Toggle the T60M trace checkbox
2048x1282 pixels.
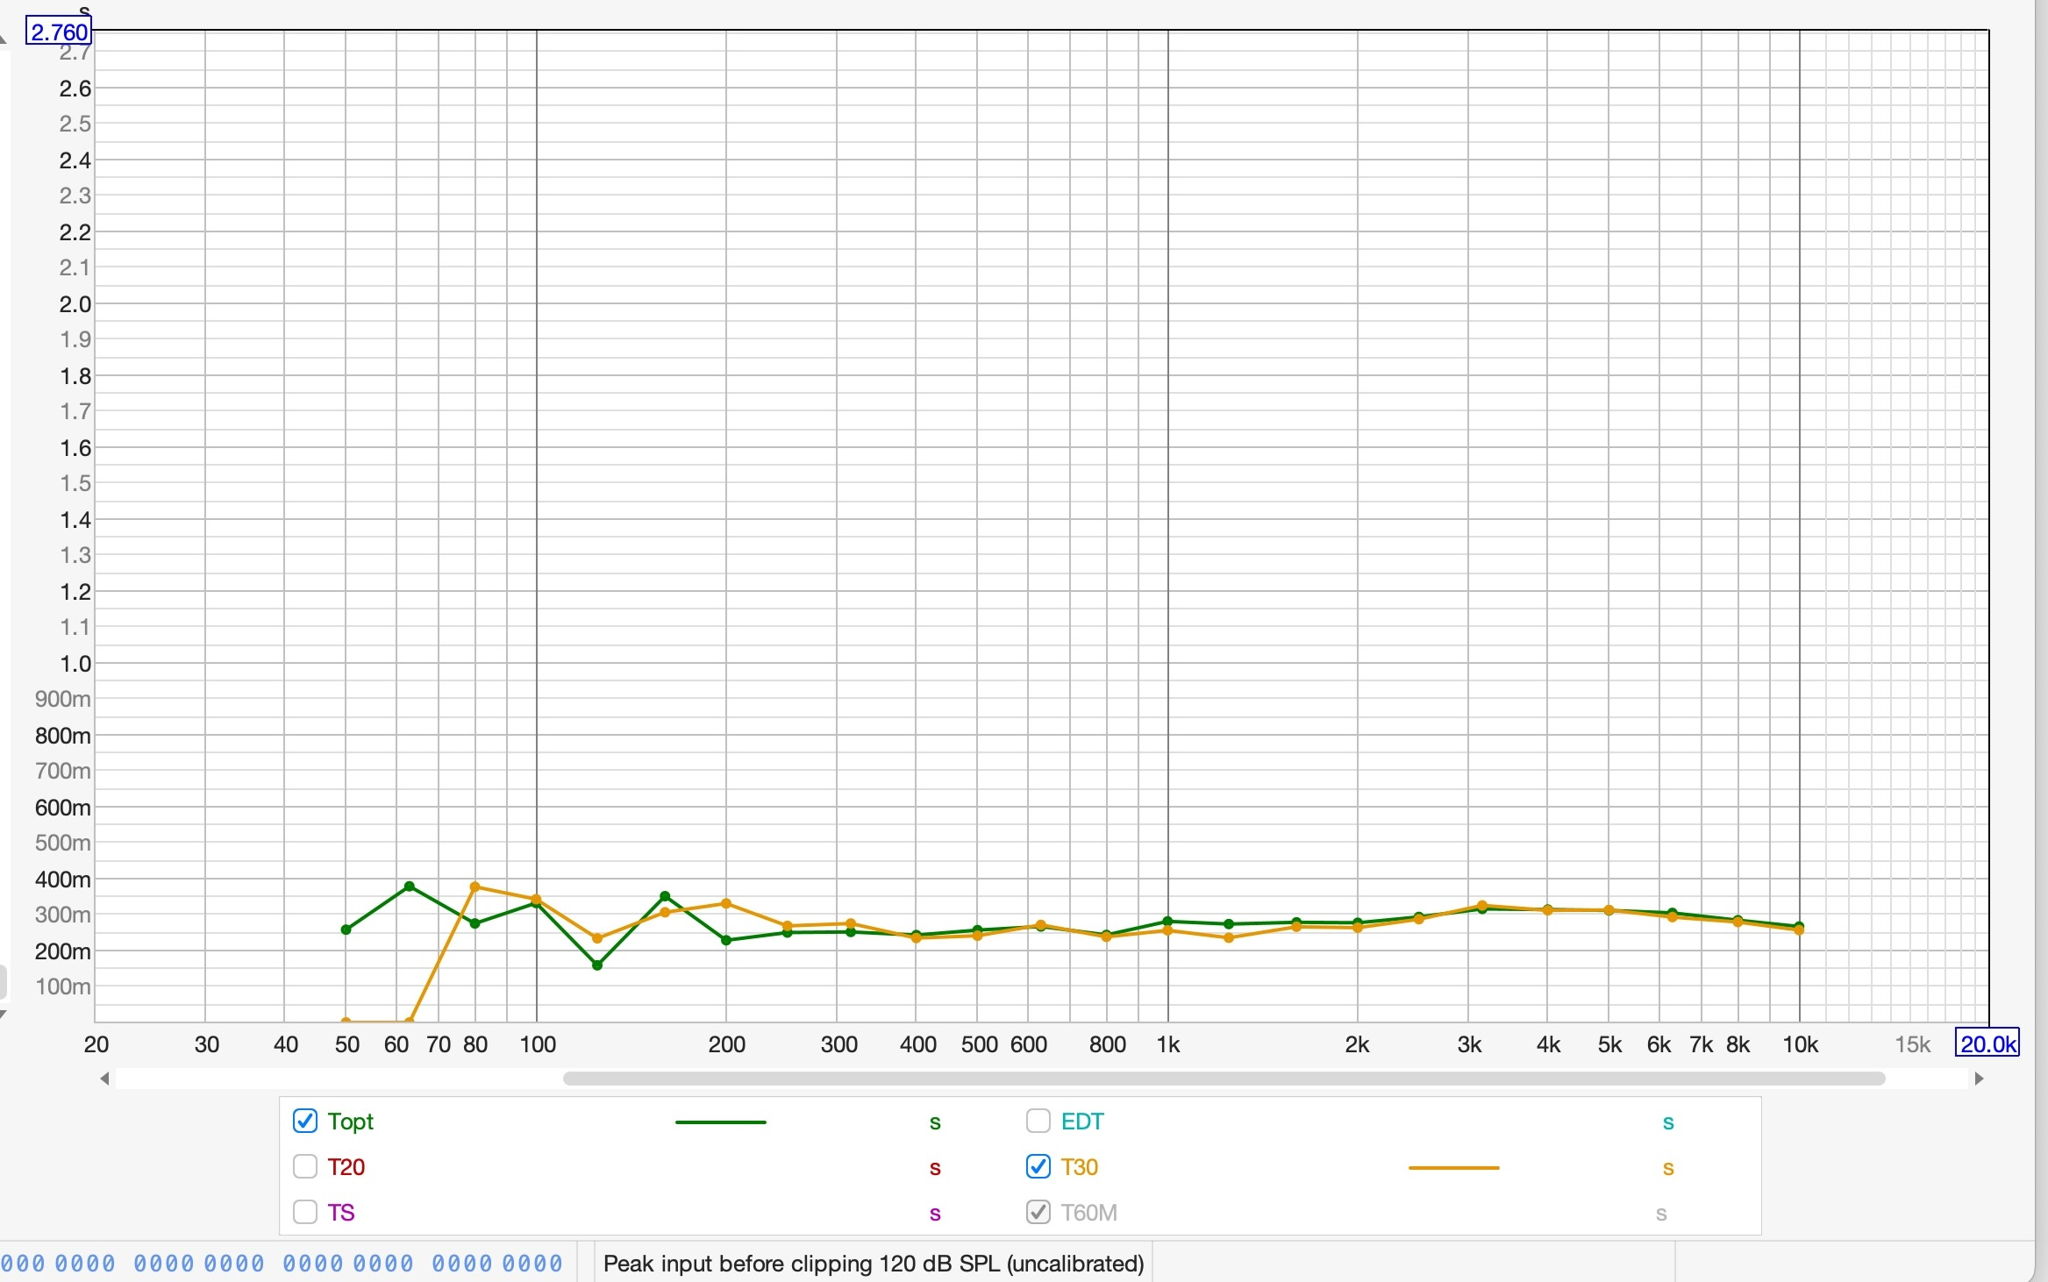(x=1038, y=1212)
